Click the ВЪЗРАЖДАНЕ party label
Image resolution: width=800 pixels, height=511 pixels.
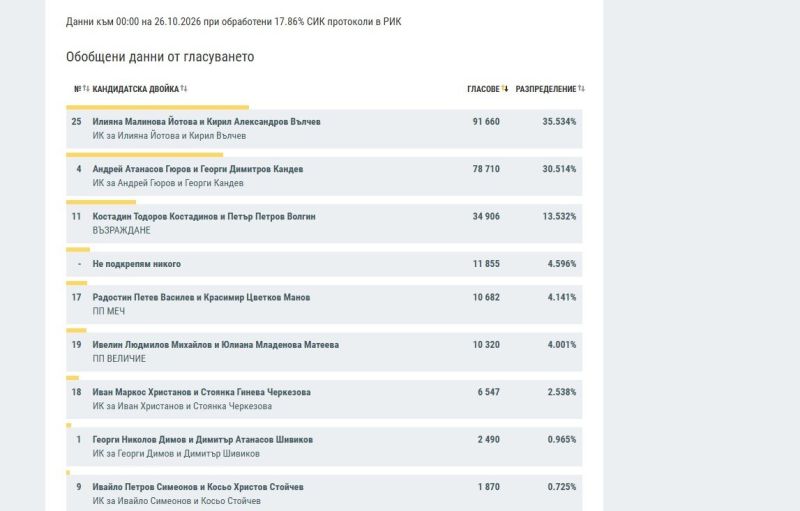(x=121, y=231)
